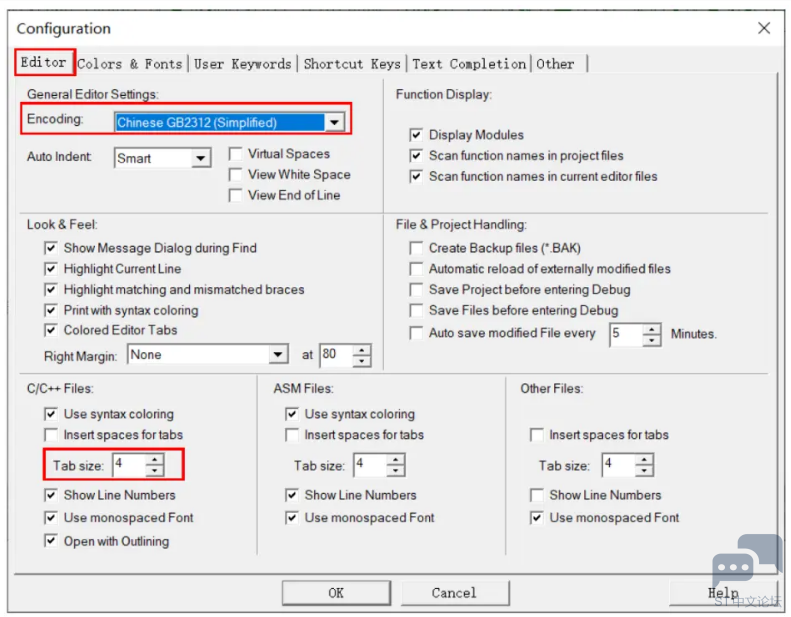
Task: Close the Configuration dialog window
Action: coord(764,28)
